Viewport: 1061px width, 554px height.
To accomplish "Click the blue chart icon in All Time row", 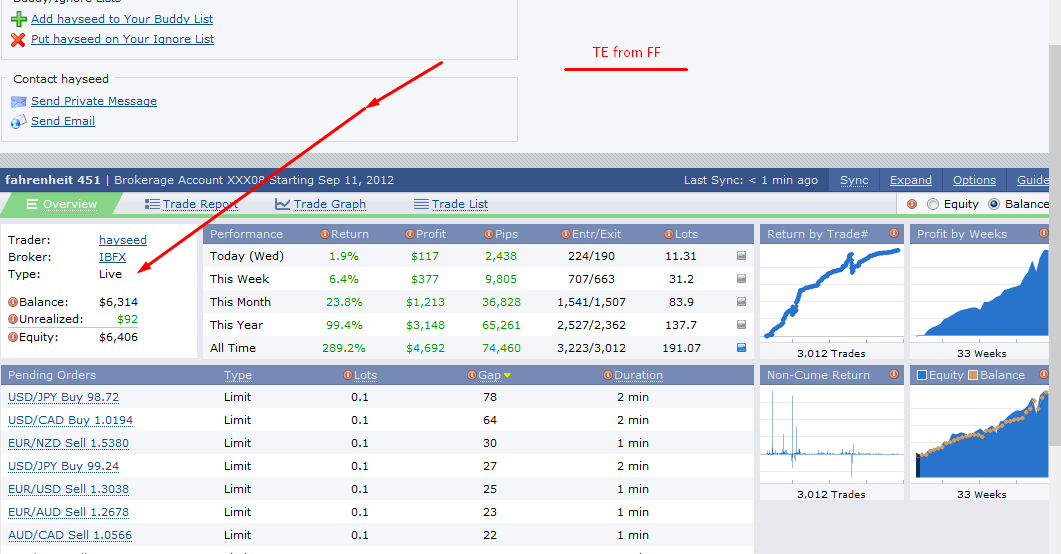I will click(x=741, y=348).
